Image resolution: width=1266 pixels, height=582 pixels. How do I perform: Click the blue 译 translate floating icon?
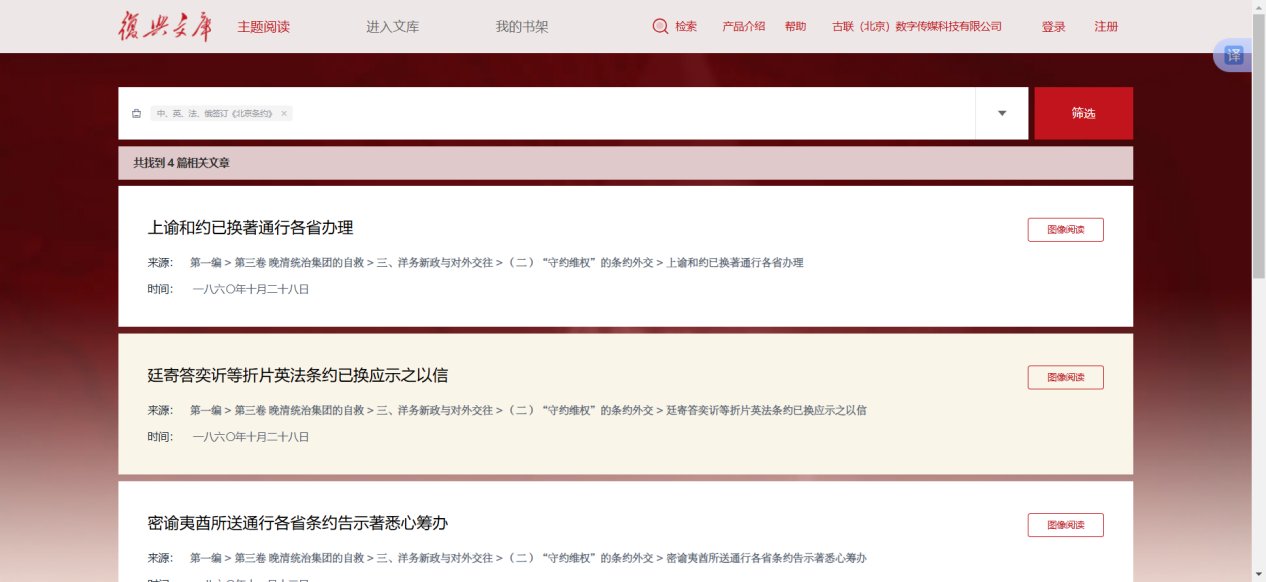1233,55
